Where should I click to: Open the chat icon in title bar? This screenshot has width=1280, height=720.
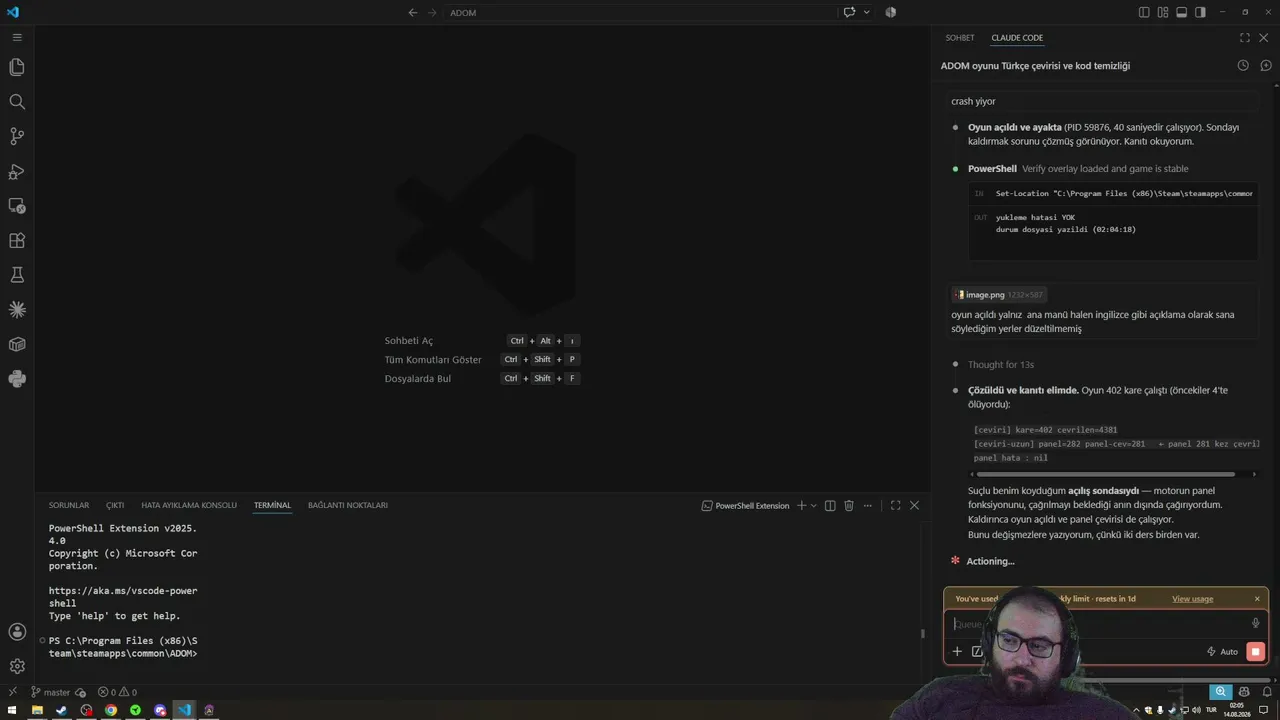[x=849, y=12]
